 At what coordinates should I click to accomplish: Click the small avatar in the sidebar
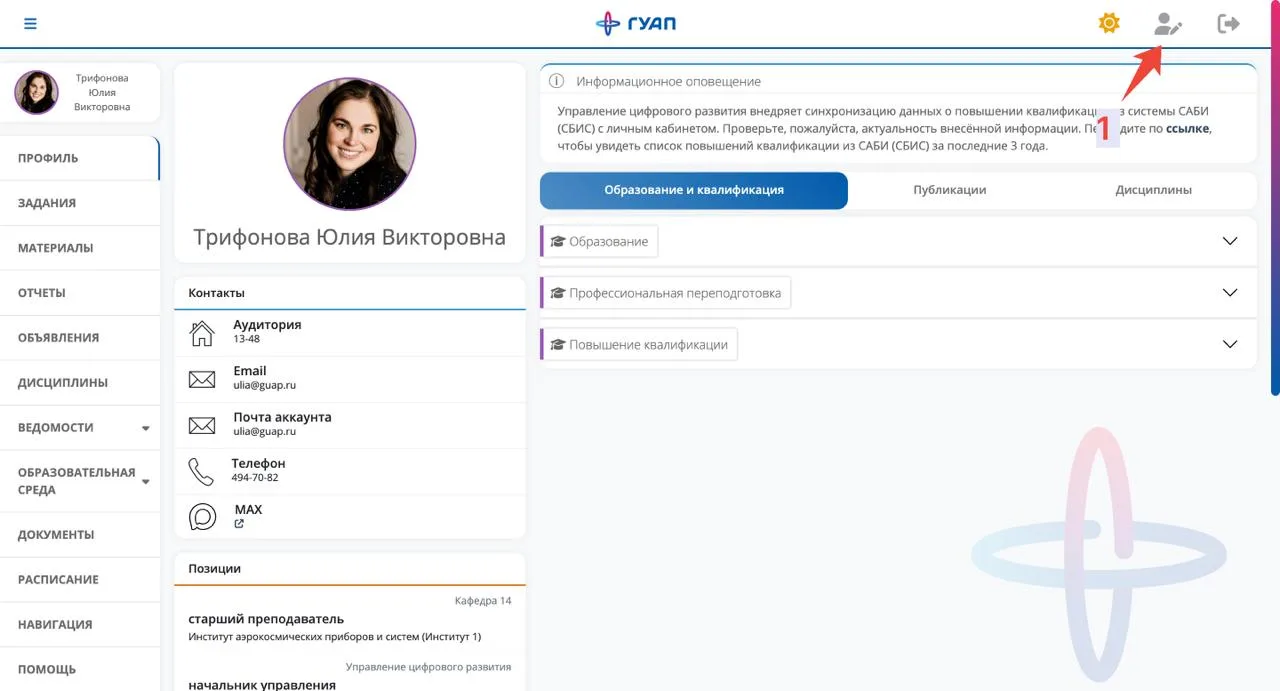[36, 92]
